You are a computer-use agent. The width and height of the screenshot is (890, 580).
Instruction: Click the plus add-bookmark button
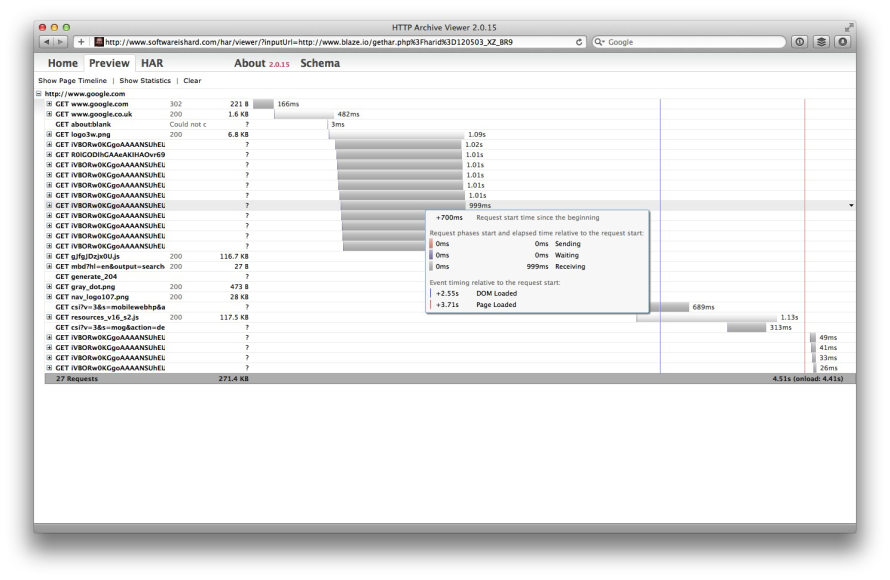coord(81,42)
